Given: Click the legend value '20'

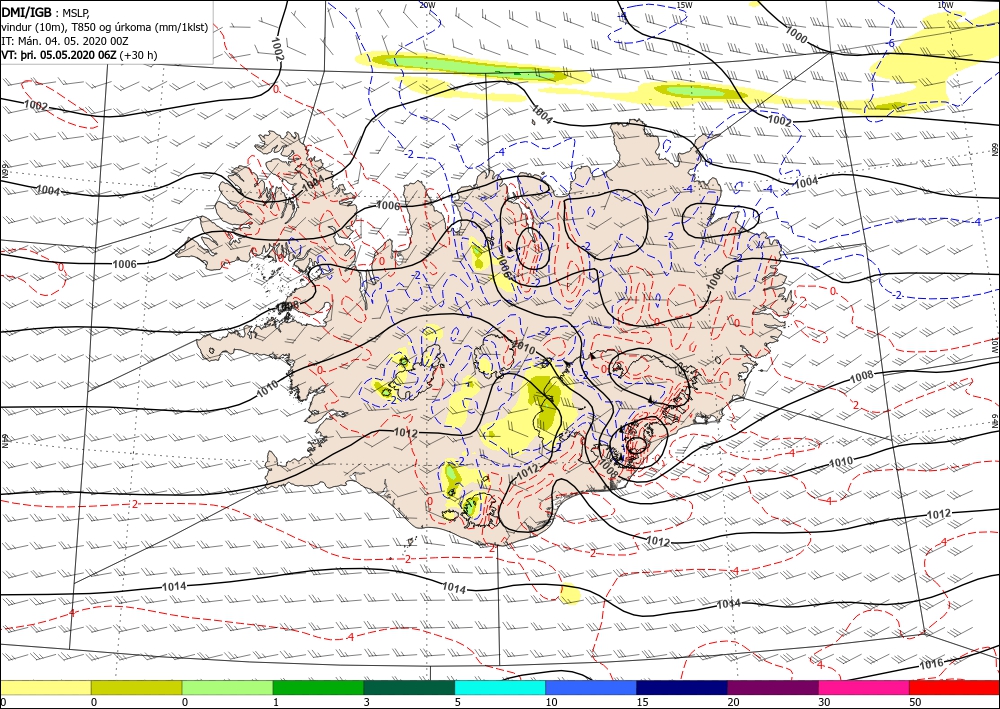Looking at the screenshot, I should (733, 702).
